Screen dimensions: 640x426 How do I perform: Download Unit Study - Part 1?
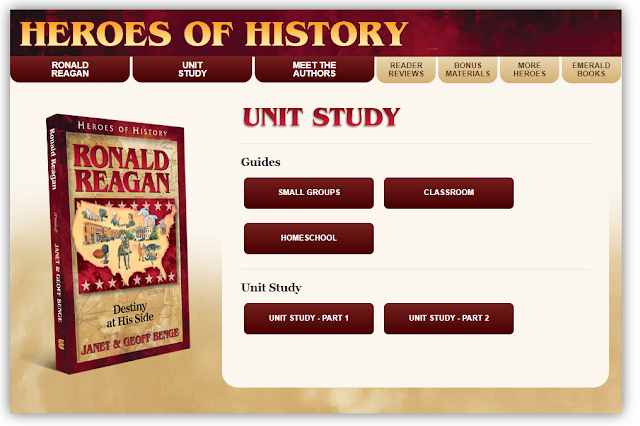click(309, 318)
